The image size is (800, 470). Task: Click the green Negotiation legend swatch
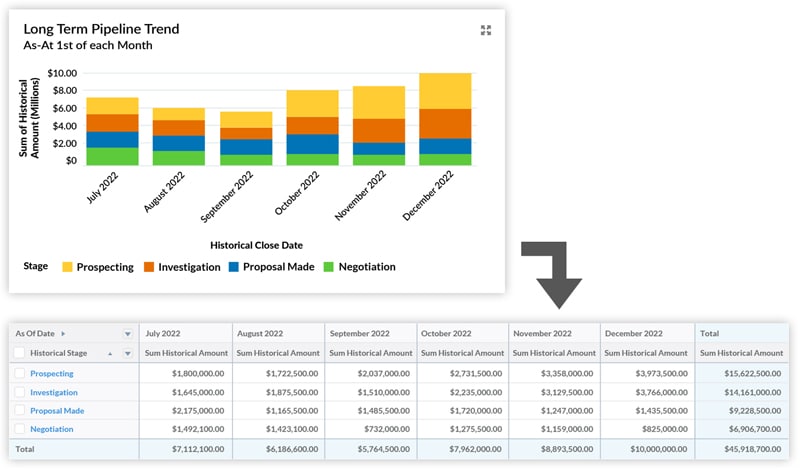coord(329,267)
